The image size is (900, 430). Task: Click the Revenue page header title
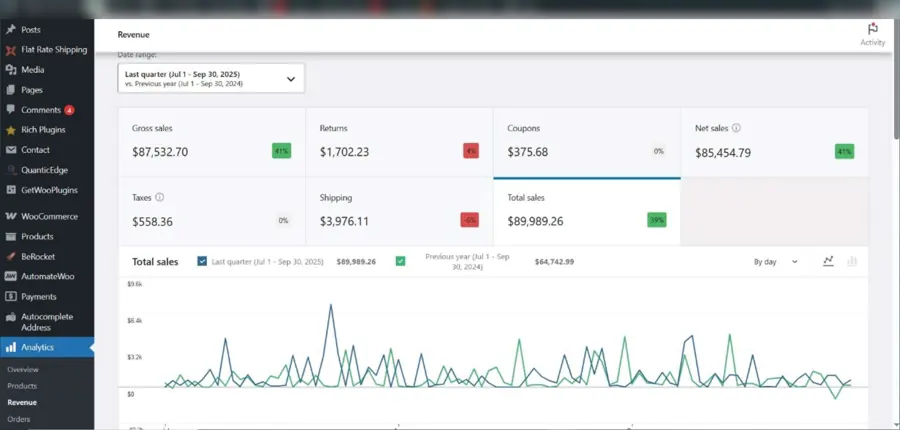point(133,34)
